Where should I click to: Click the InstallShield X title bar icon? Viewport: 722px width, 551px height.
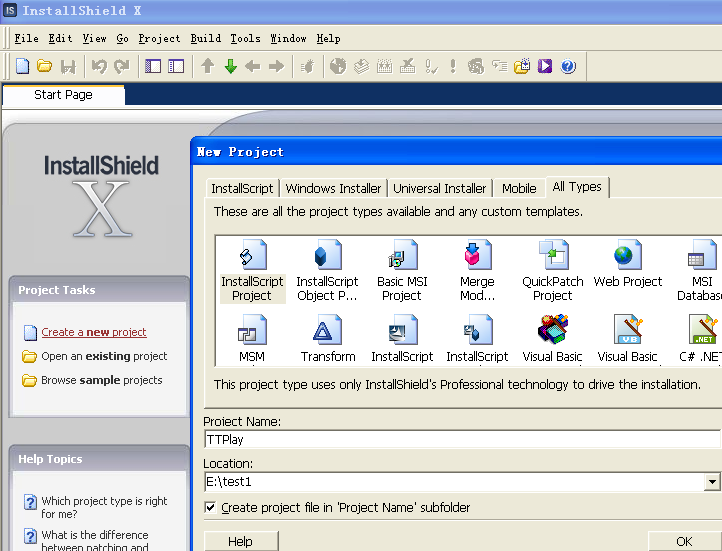pyautogui.click(x=10, y=10)
